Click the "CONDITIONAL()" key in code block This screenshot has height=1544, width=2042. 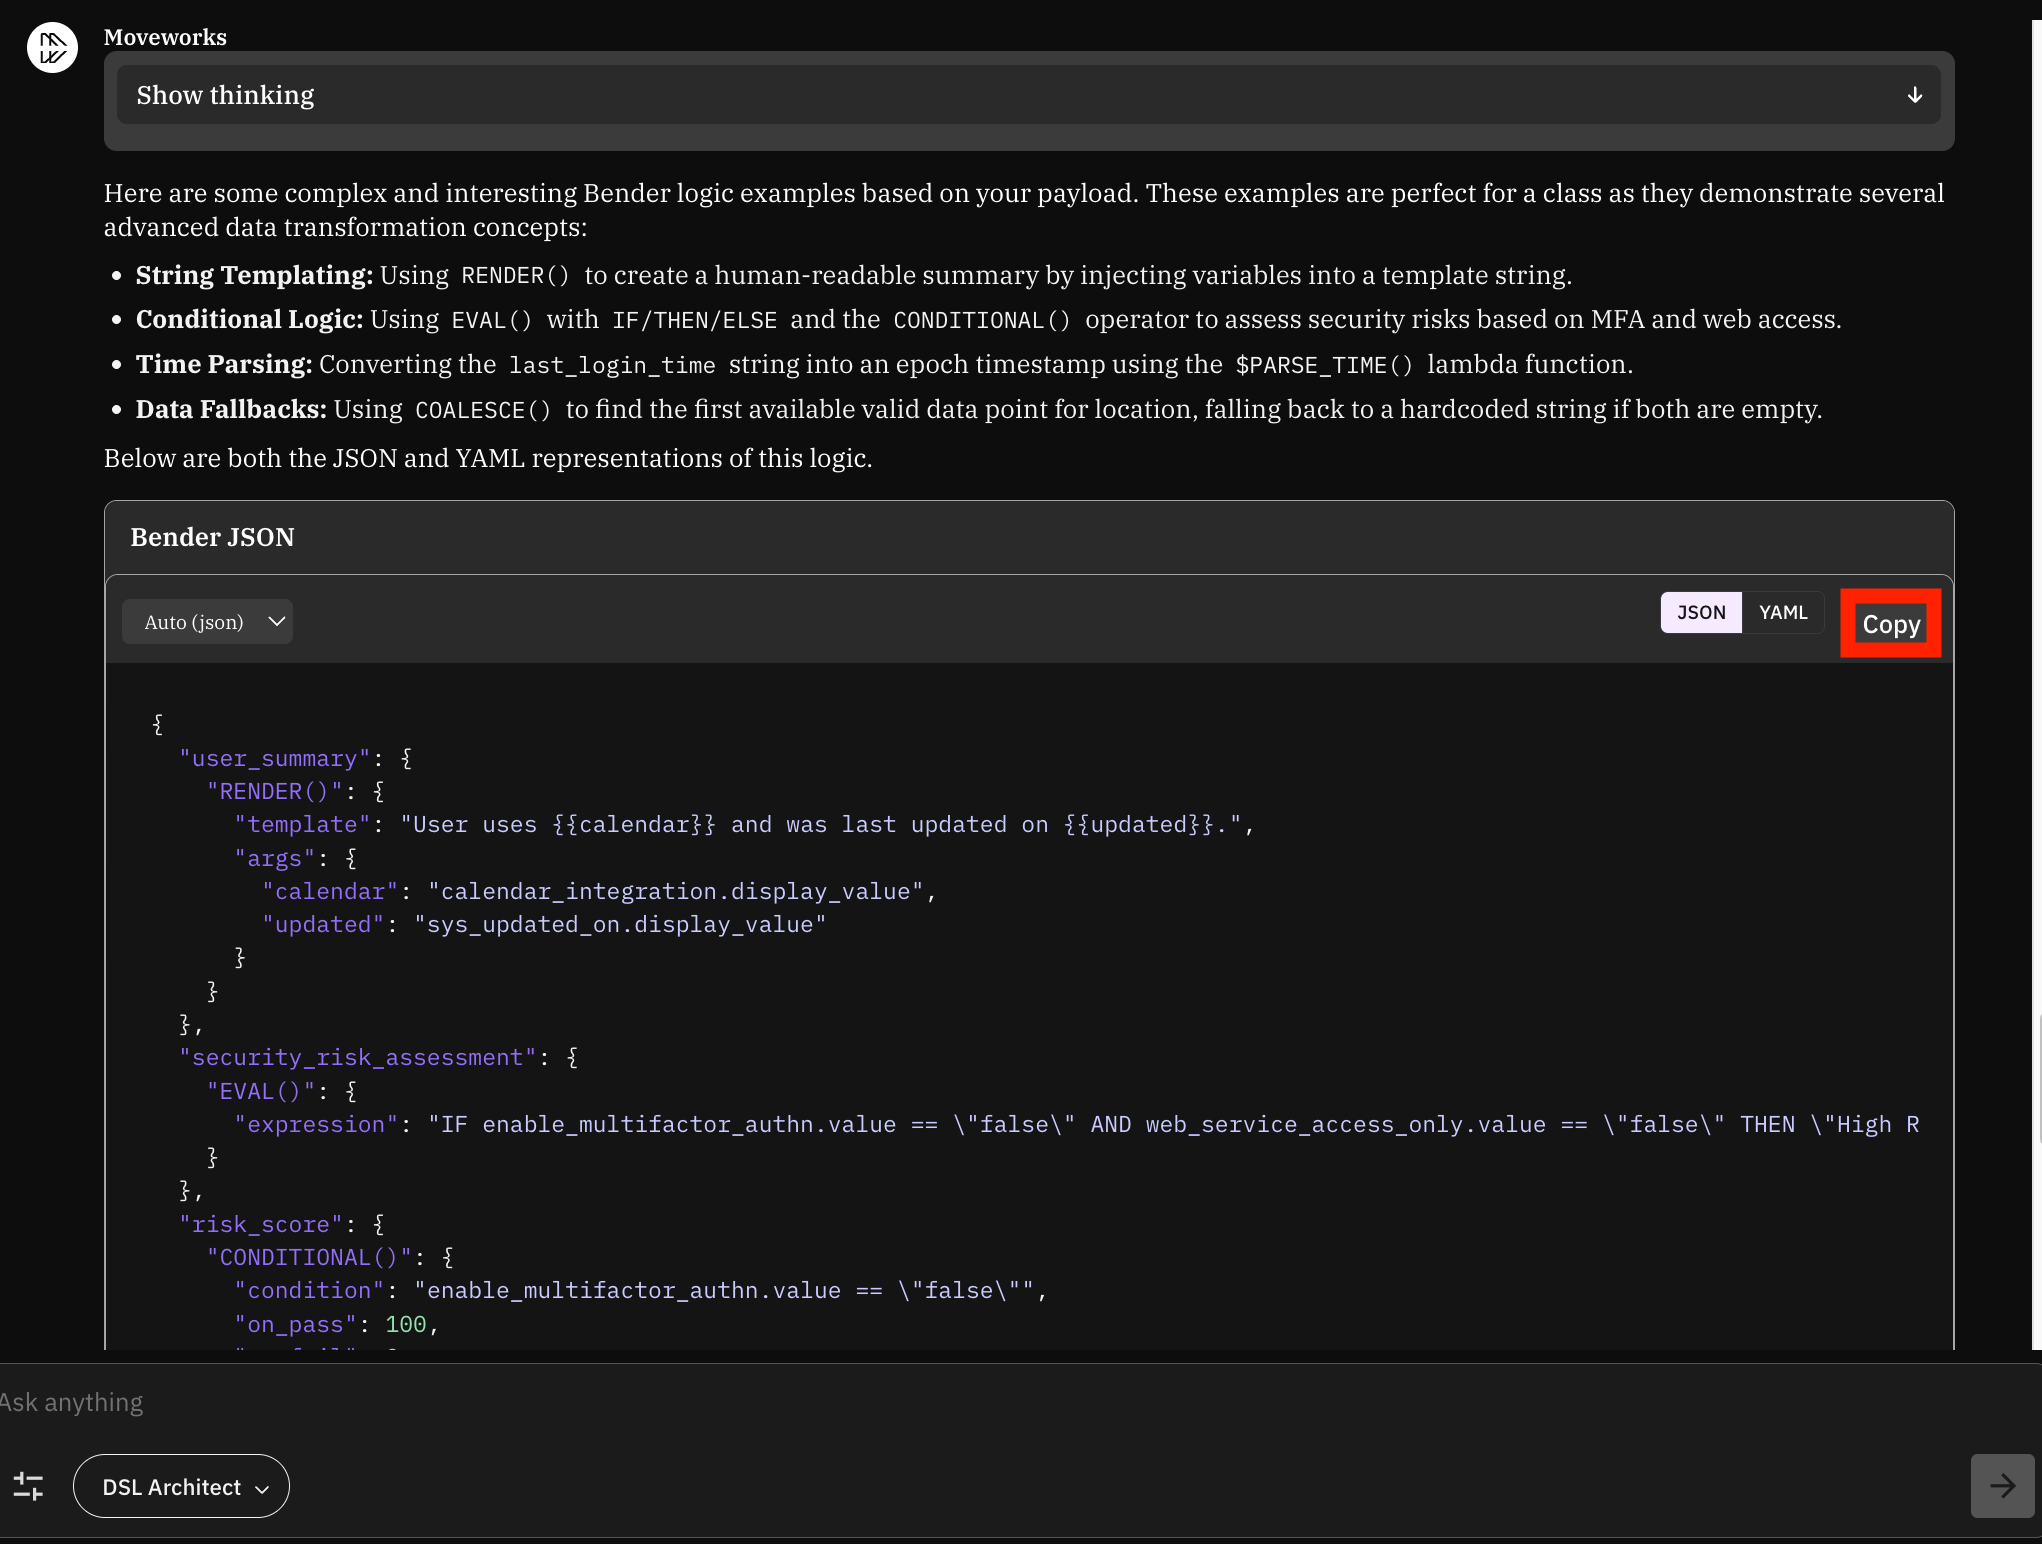click(308, 1258)
